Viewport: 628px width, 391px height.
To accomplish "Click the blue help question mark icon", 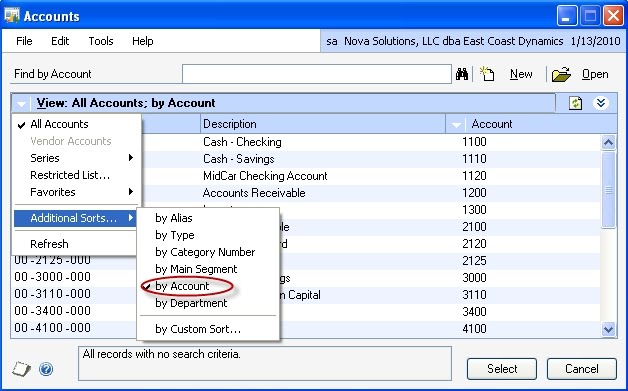I will [46, 369].
